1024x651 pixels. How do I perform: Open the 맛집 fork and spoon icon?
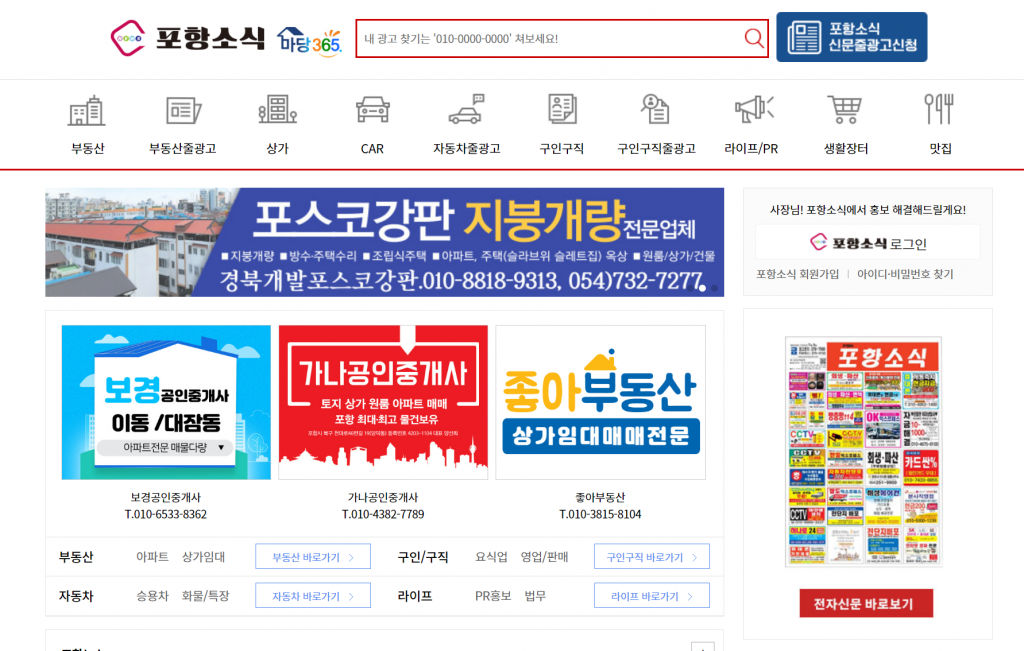point(939,109)
